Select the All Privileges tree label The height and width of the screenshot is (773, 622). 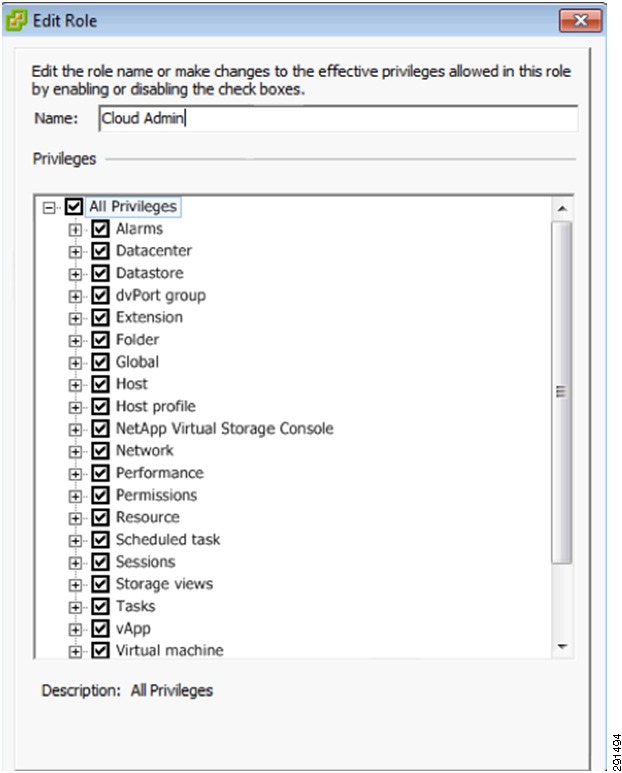(133, 207)
